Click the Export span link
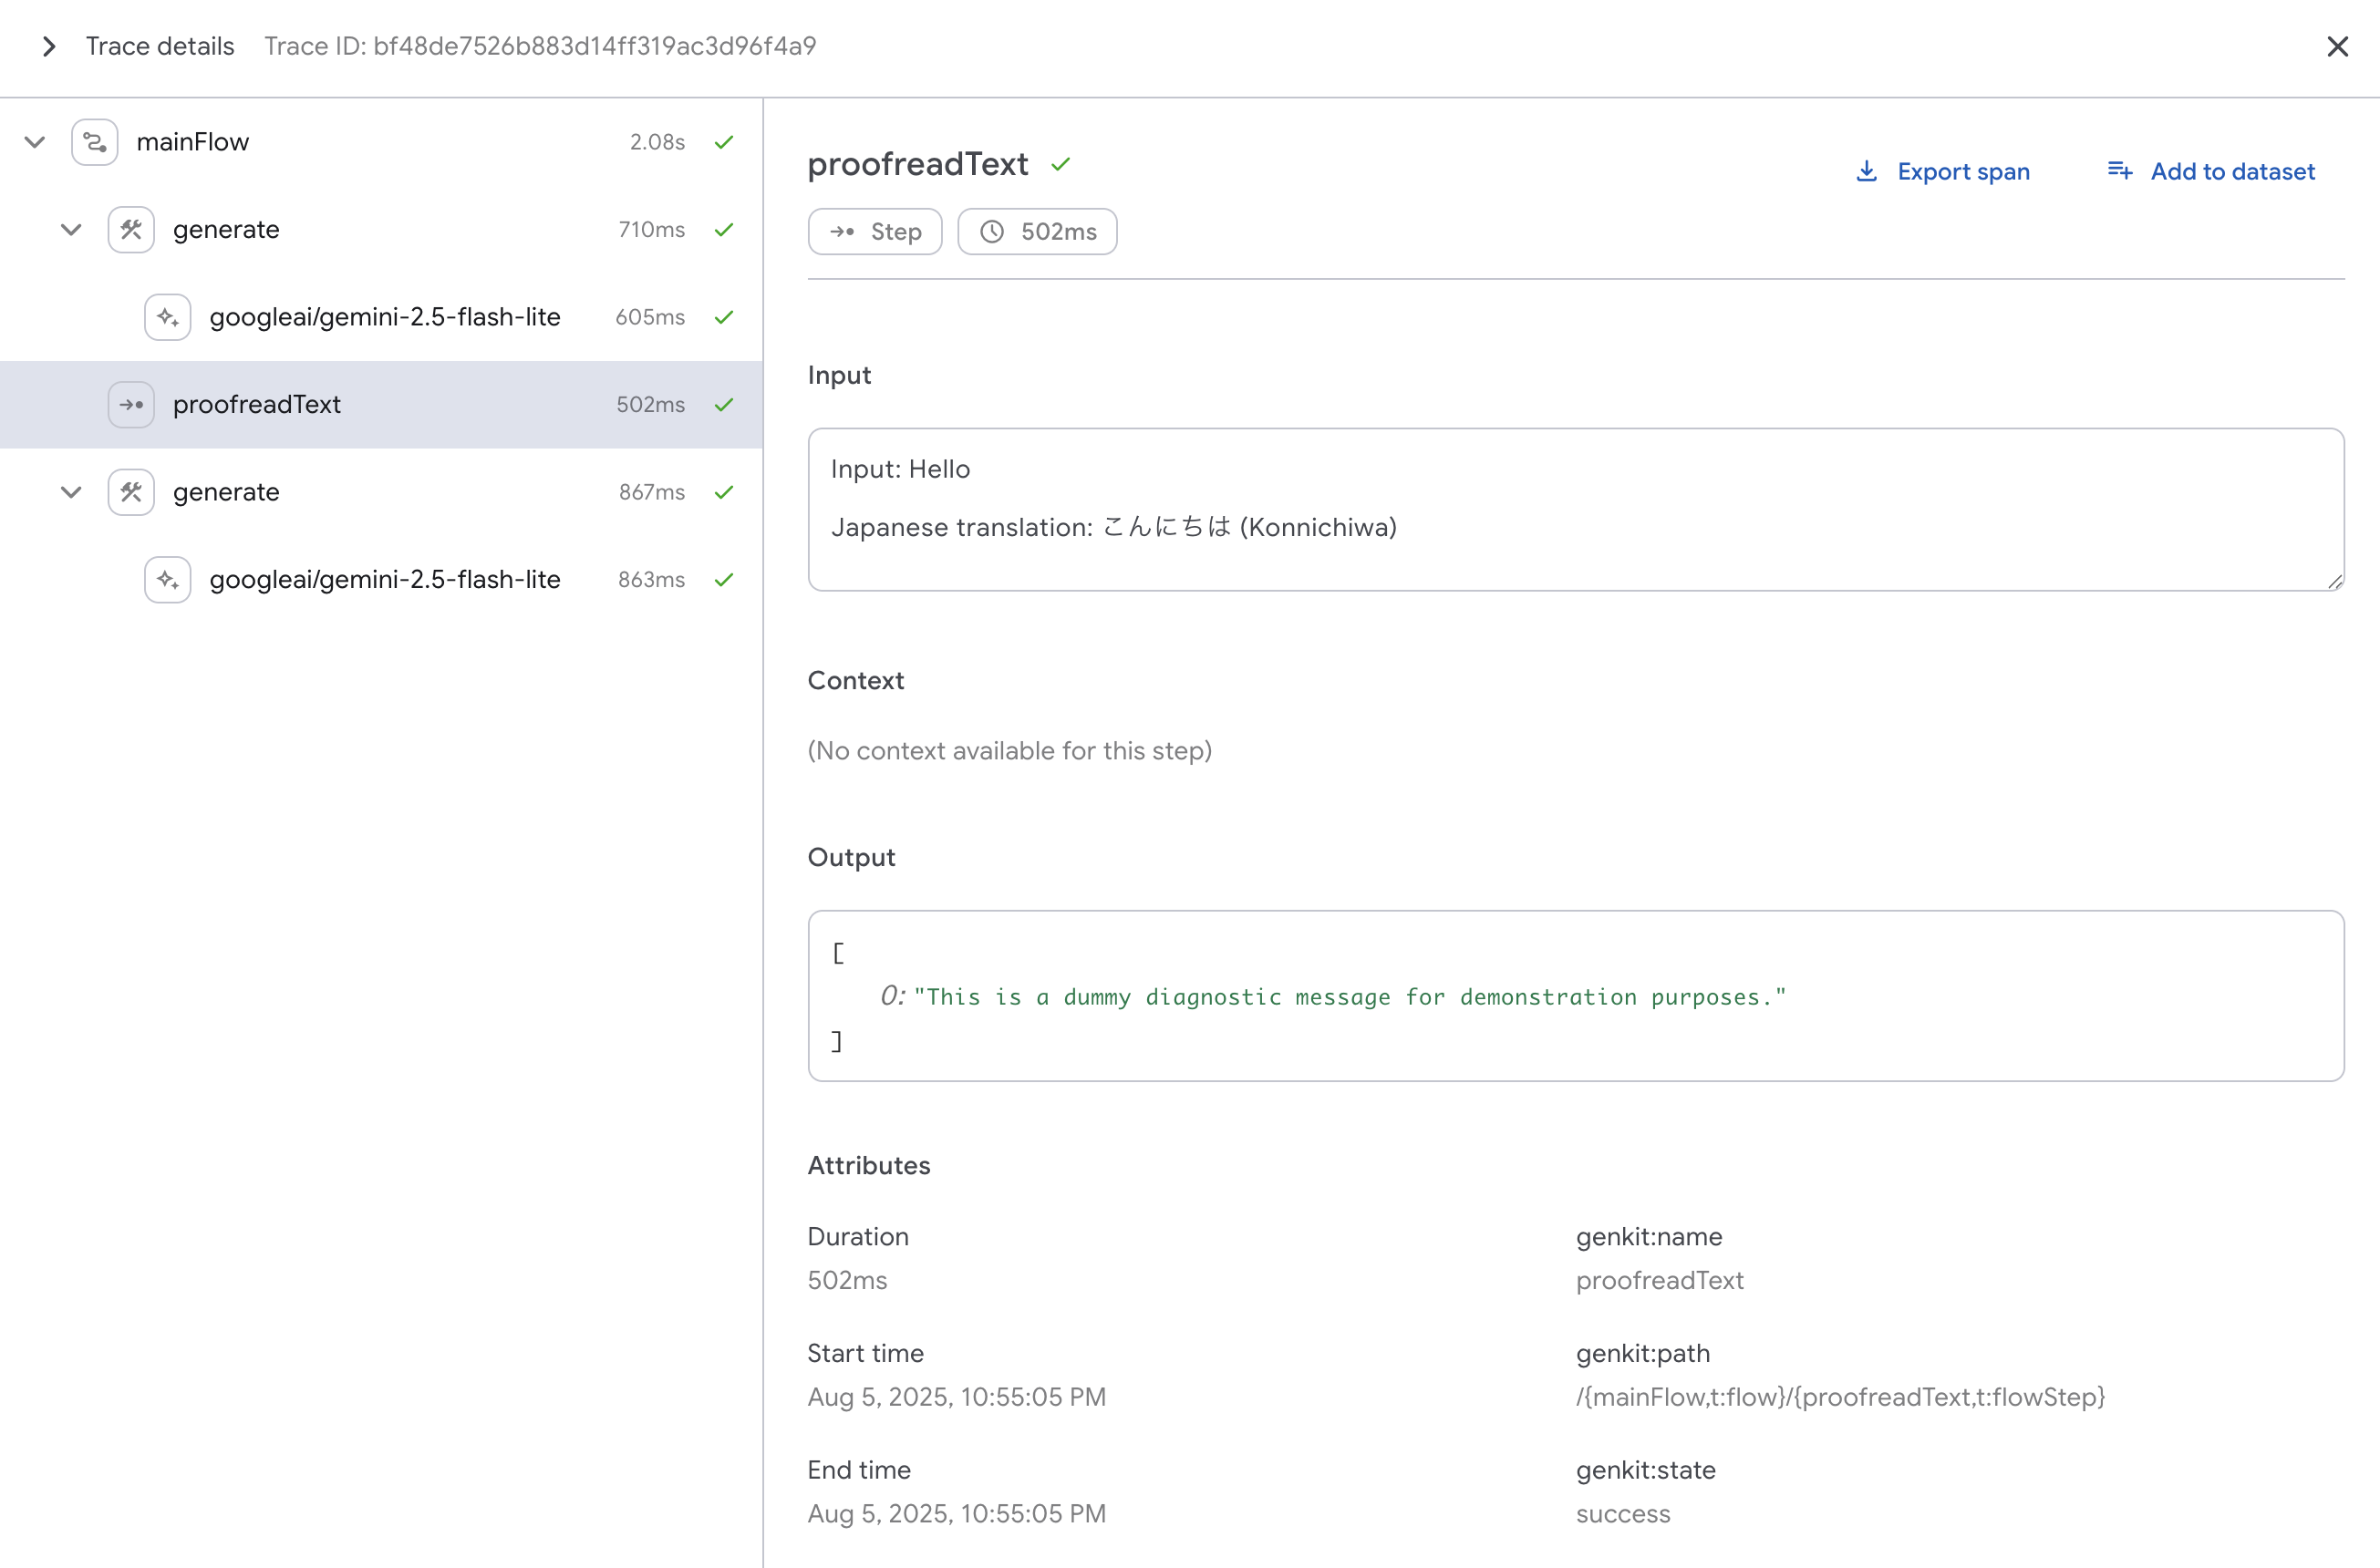This screenshot has height=1568, width=2380. tap(1963, 172)
